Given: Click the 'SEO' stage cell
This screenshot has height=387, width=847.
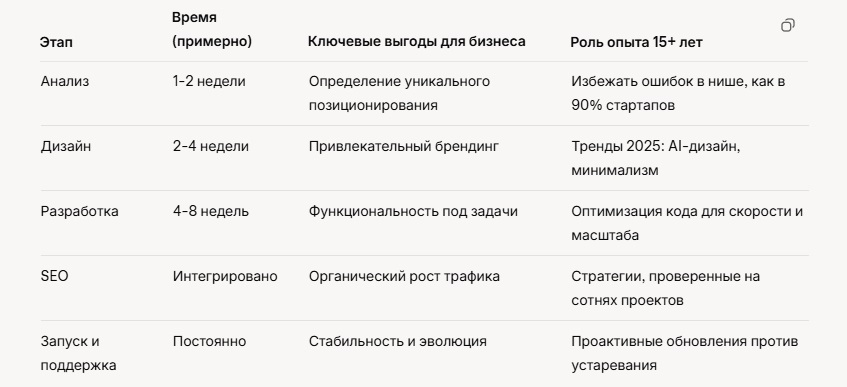Looking at the screenshot, I should (55, 276).
